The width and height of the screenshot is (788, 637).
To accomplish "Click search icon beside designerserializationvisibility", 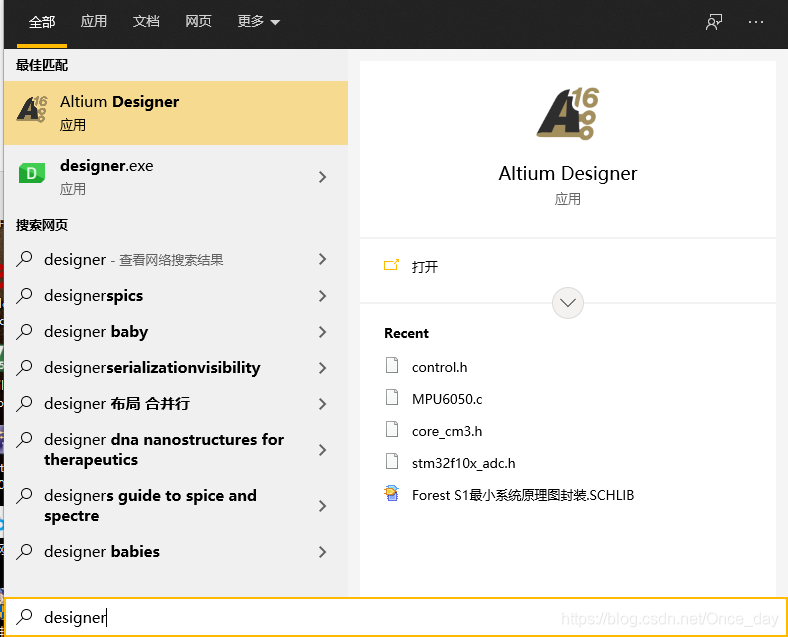I will pos(24,368).
